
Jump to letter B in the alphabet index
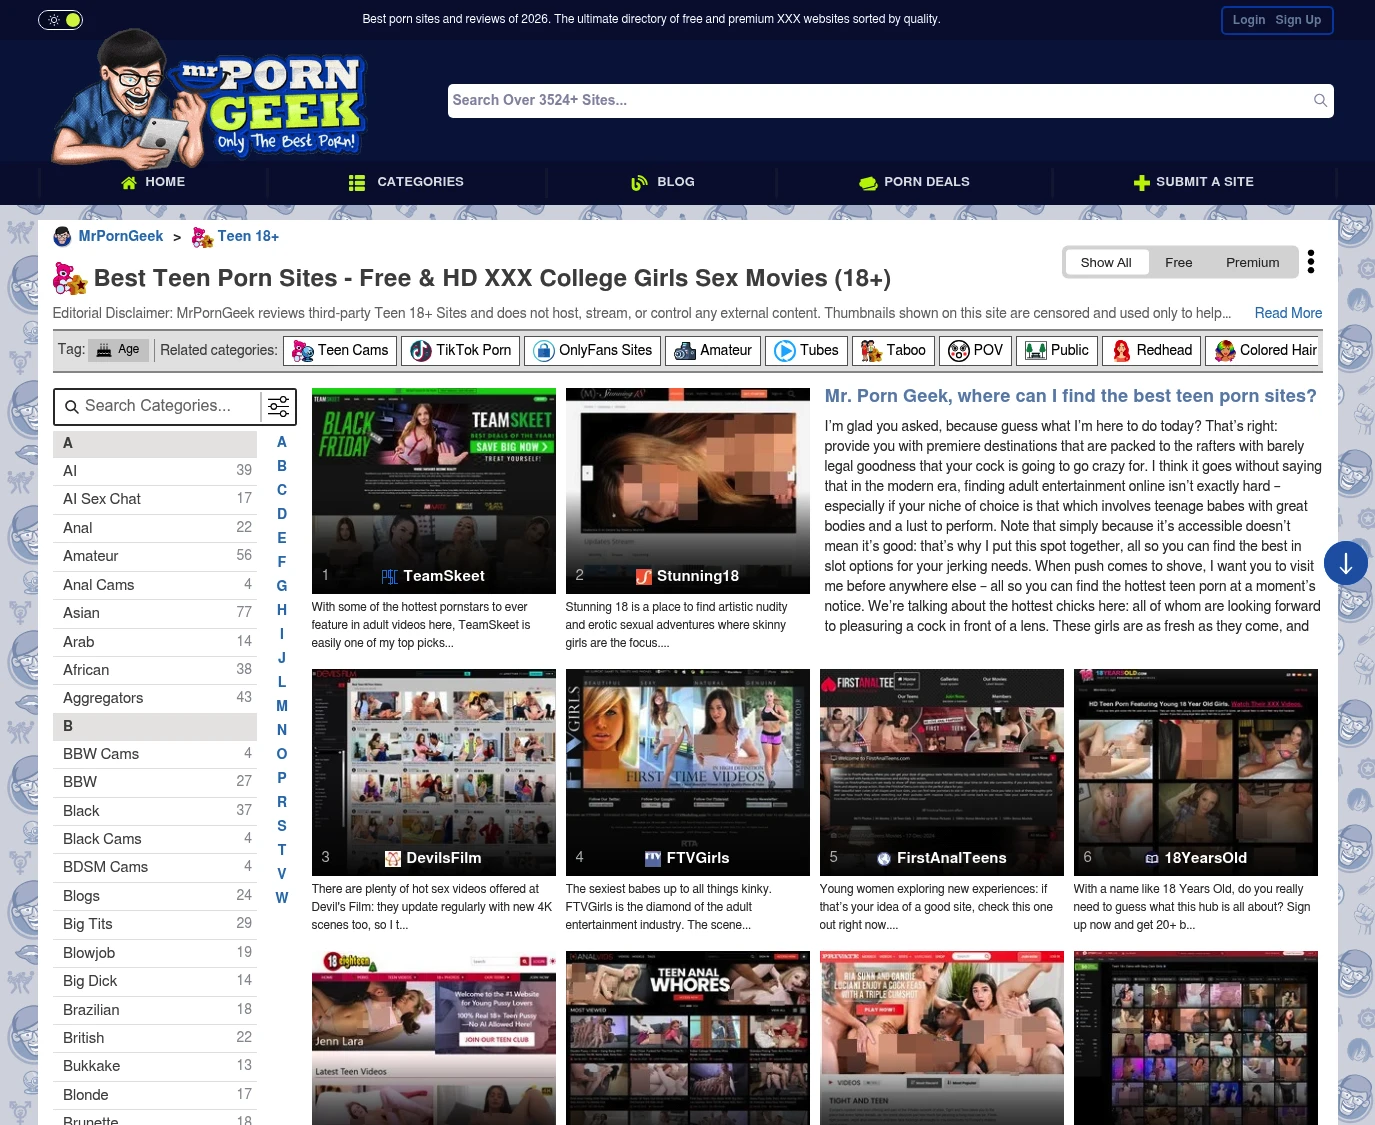click(x=282, y=466)
